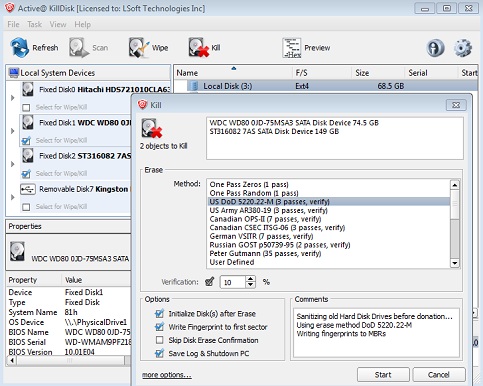Click the KillDisk shield logo in title bar
The height and width of the screenshot is (386, 483).
tap(9, 8)
